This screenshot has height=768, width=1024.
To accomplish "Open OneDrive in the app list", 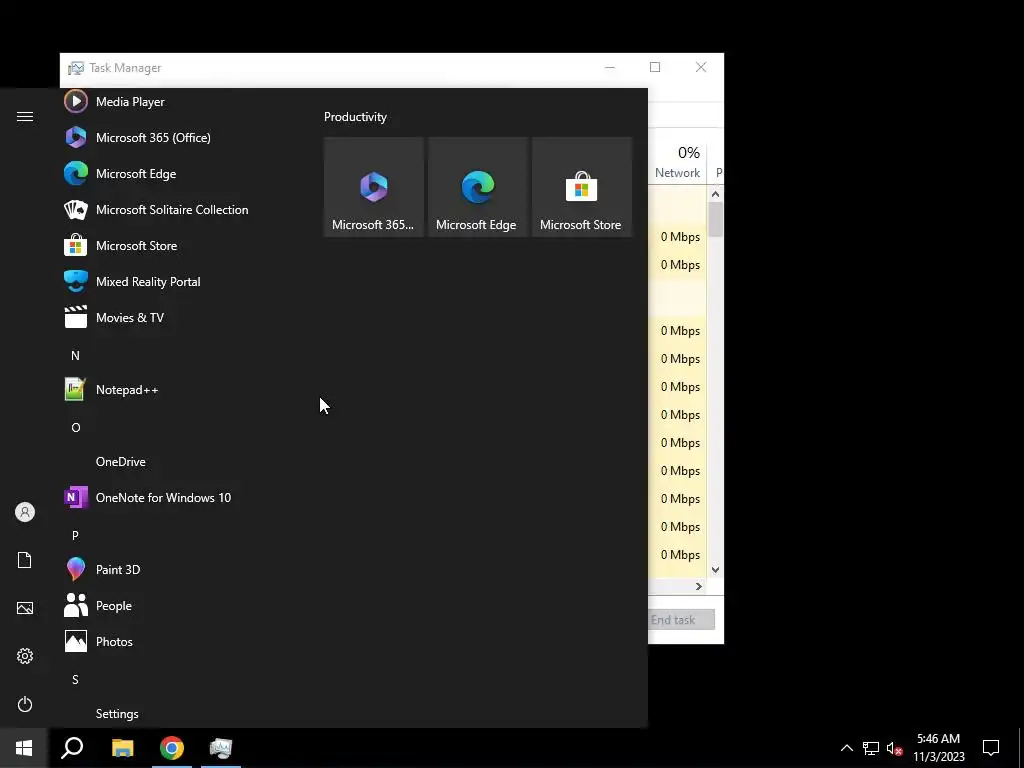I will point(176,462).
